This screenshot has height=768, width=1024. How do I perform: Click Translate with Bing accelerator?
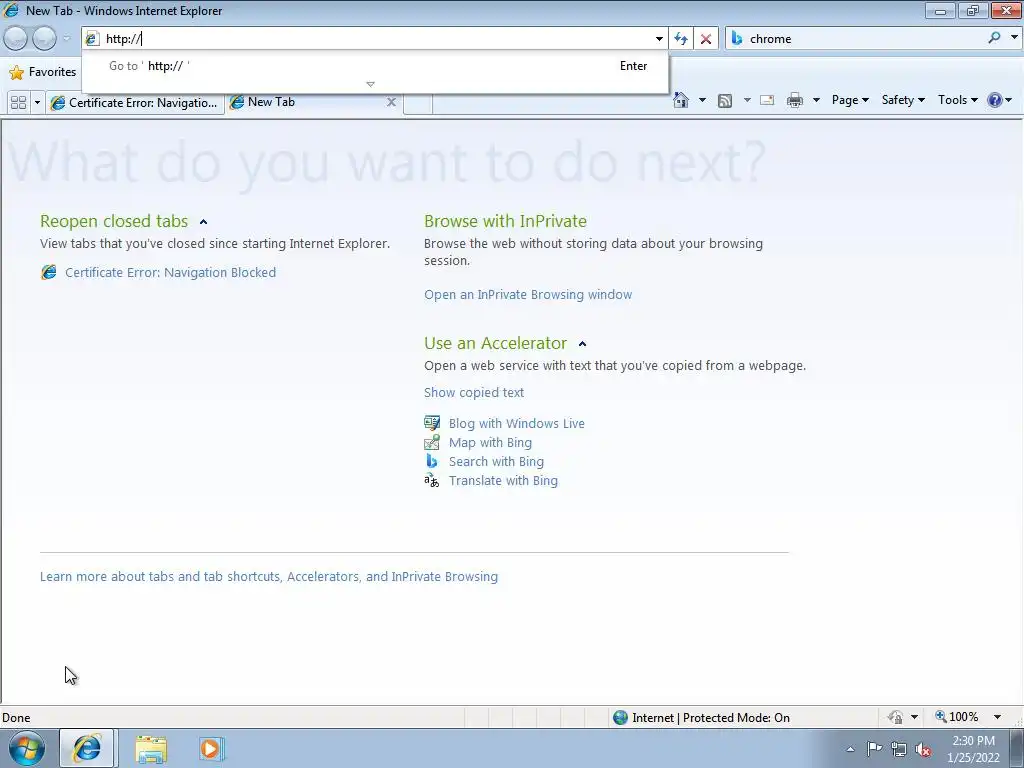coord(504,481)
